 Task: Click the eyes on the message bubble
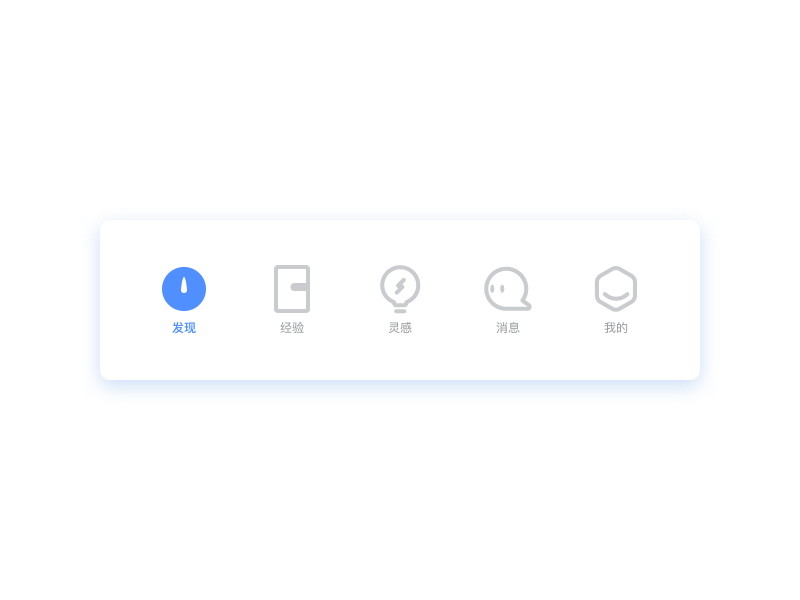coord(496,289)
